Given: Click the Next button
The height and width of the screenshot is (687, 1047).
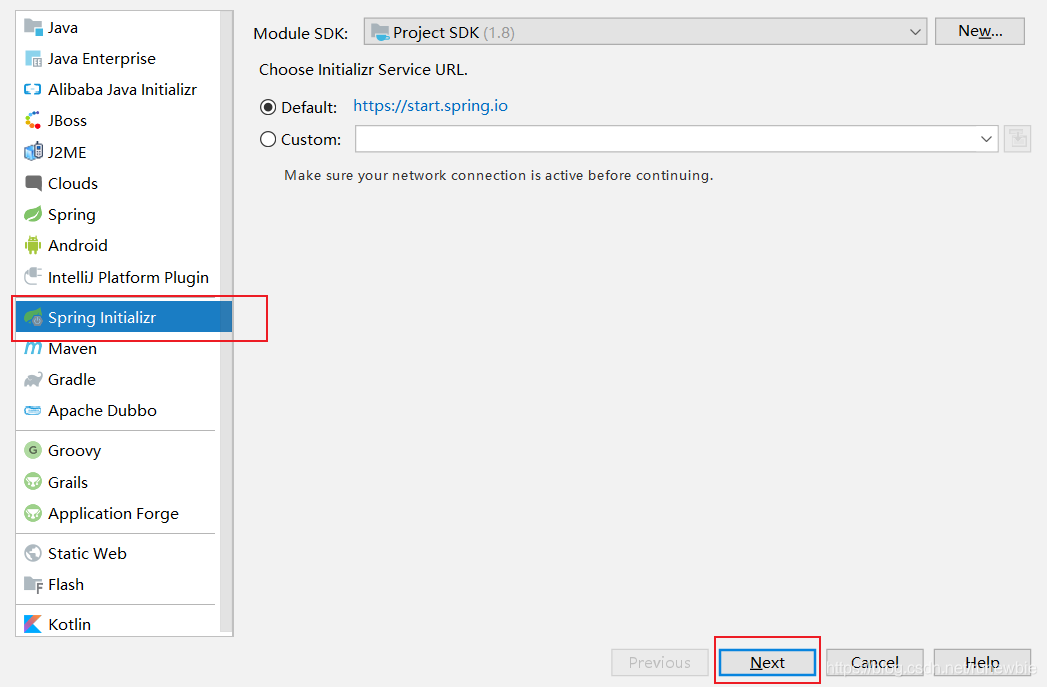Looking at the screenshot, I should (x=767, y=662).
